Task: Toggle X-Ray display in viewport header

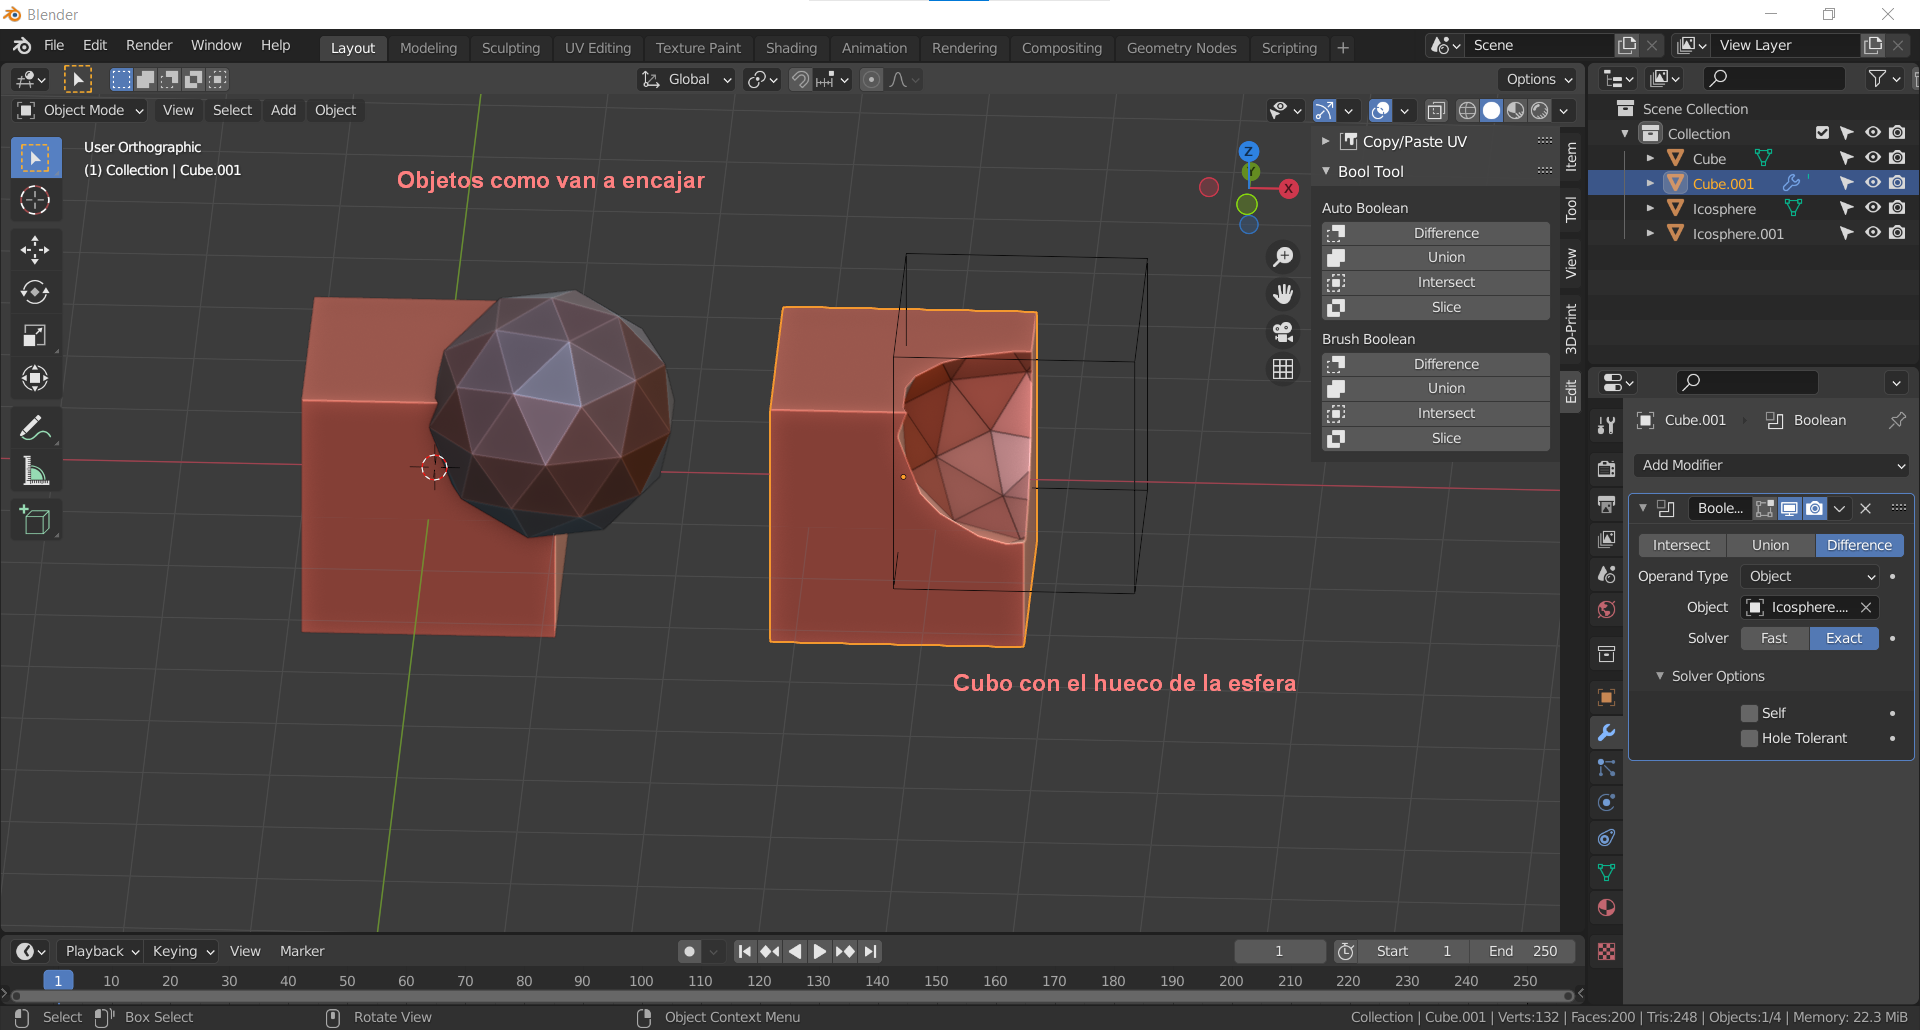Action: point(1436,110)
